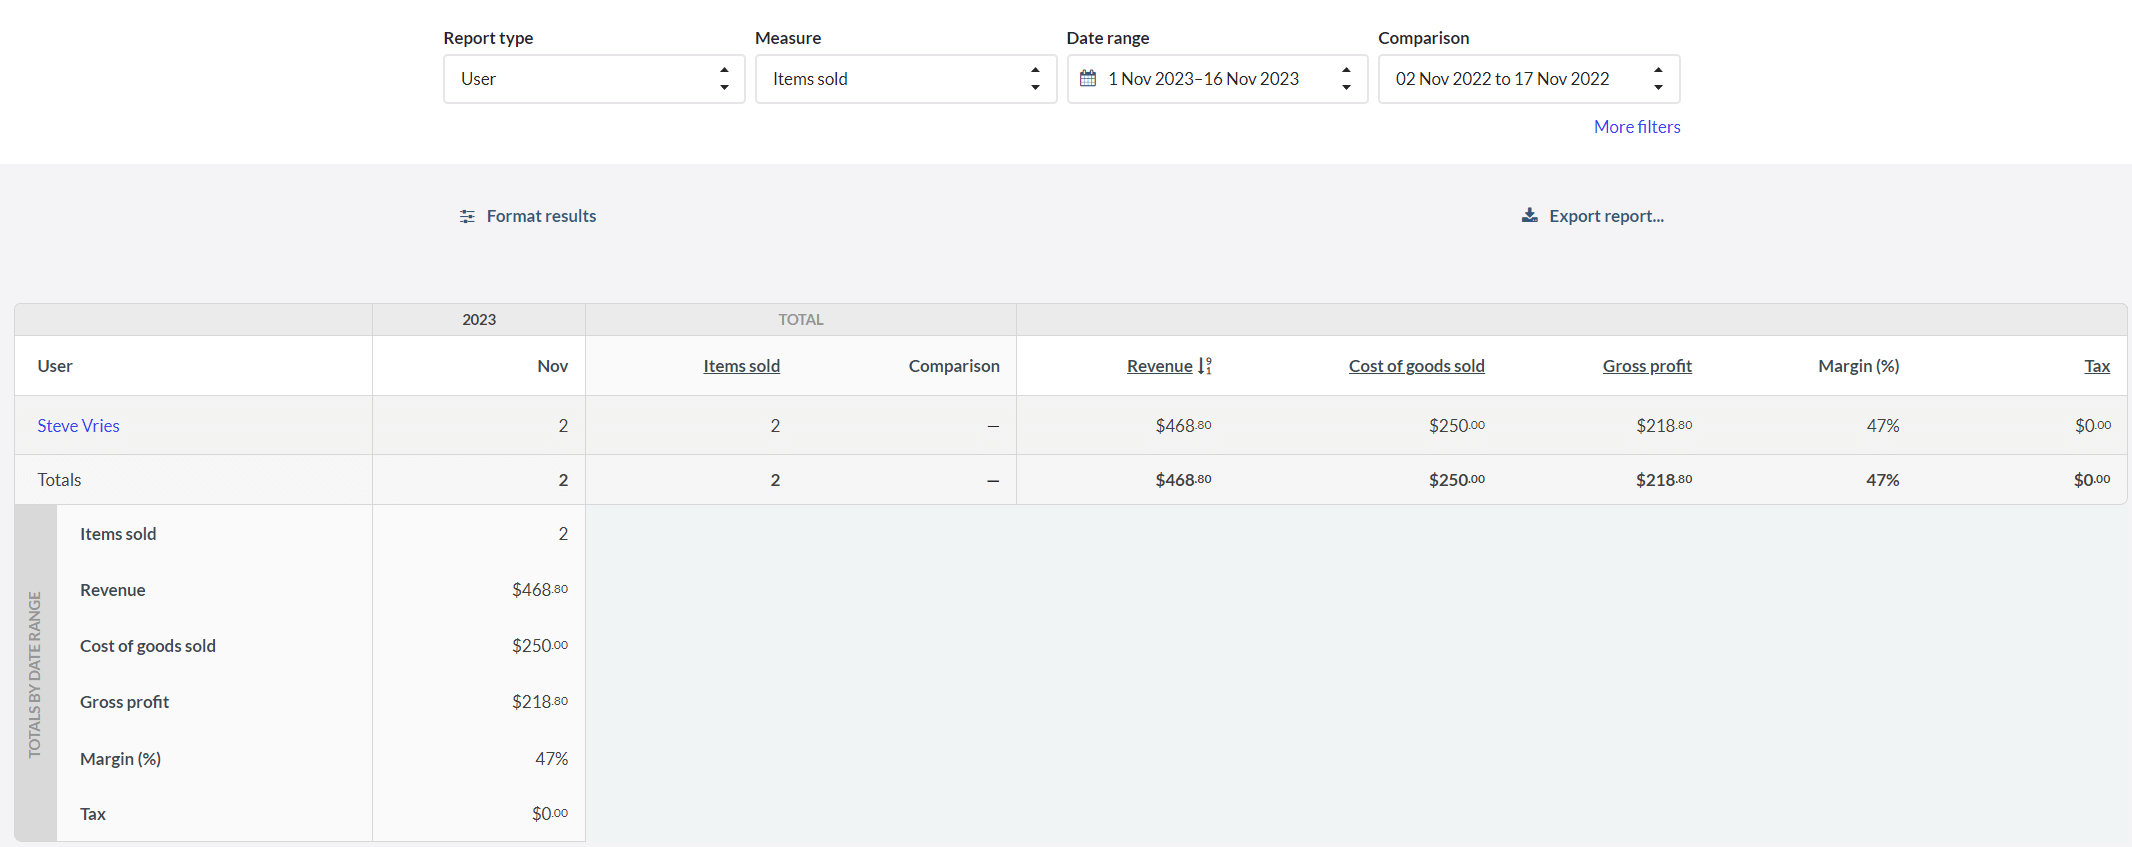Screen dimensions: 2132x847
Task: Open the Comparison date dropdown
Action: tap(1529, 79)
